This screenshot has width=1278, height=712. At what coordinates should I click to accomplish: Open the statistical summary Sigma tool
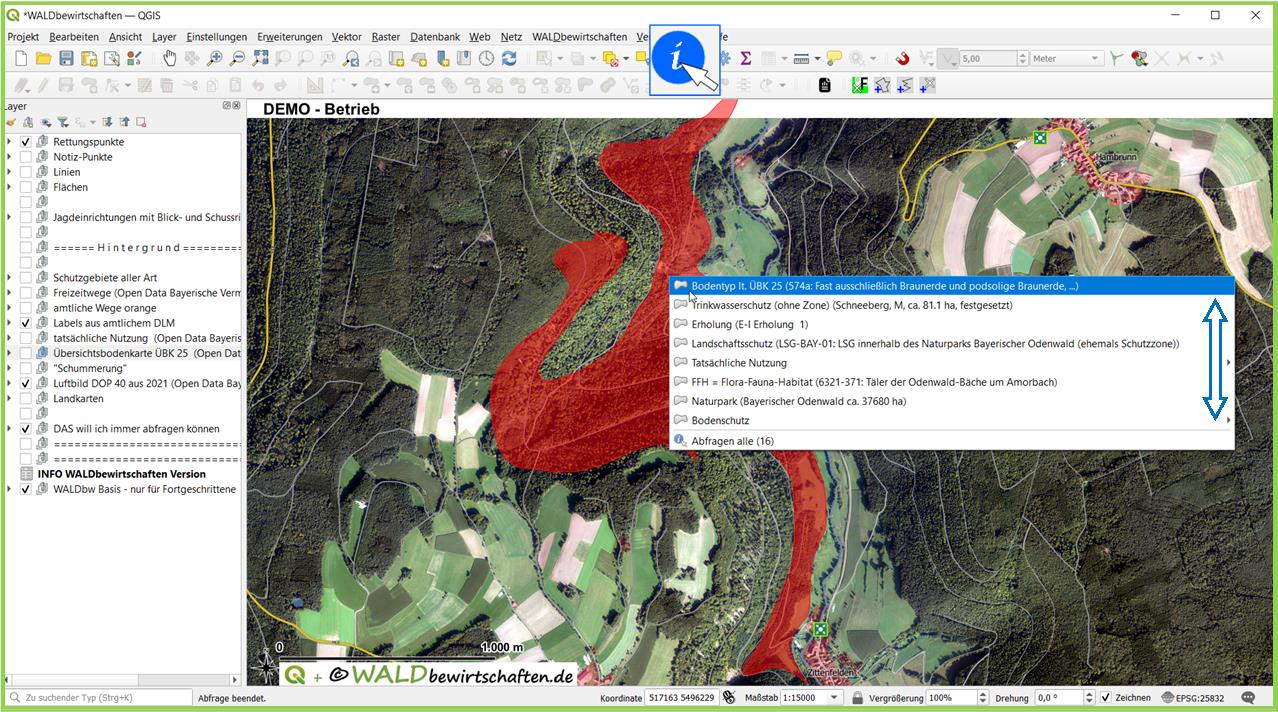click(745, 59)
